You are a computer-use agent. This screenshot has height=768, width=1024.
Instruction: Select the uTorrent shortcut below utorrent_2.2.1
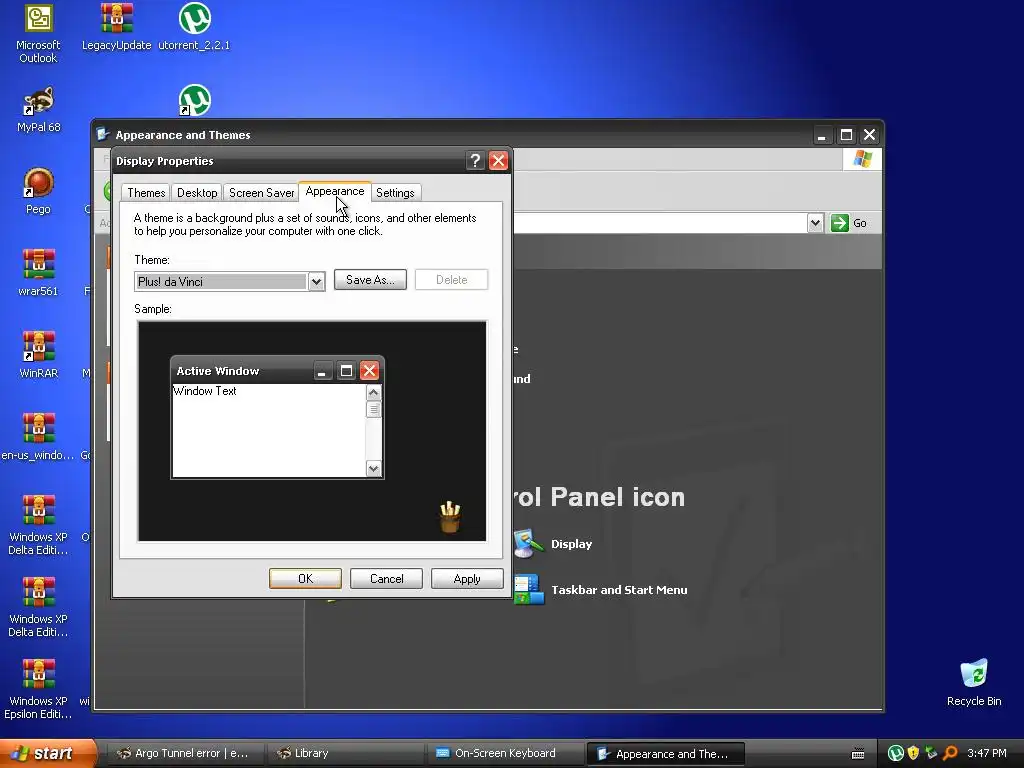[195, 101]
